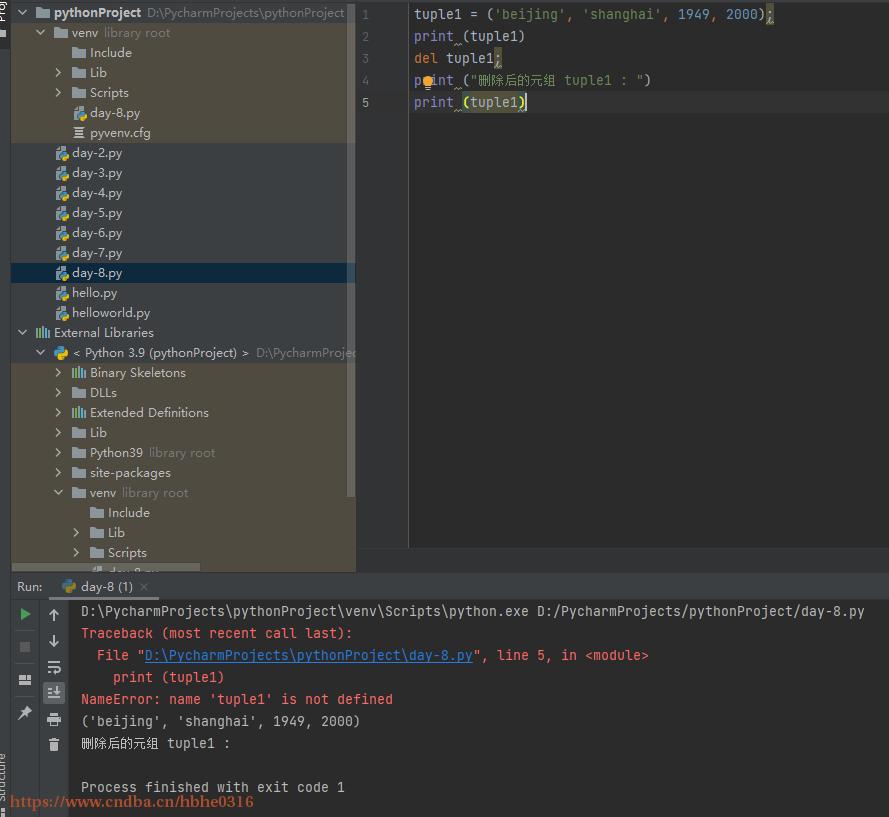
Task: Open the day-8.py traceback file link
Action: coord(308,655)
